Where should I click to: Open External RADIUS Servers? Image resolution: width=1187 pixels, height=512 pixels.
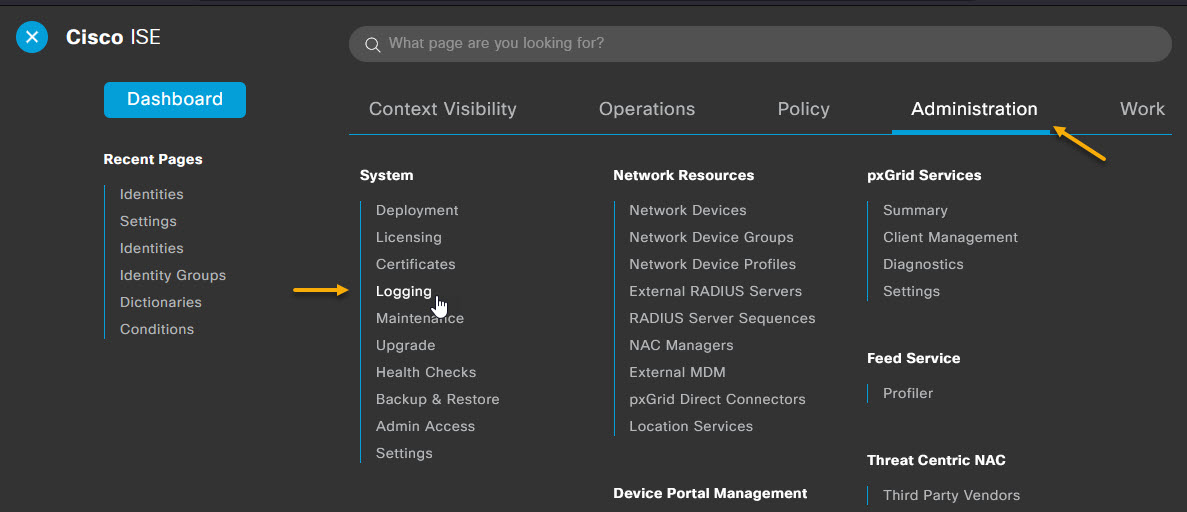tap(715, 292)
